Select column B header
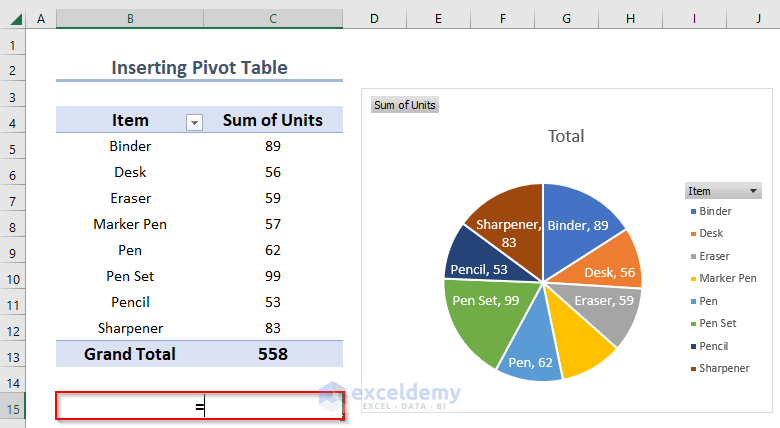 (x=130, y=19)
